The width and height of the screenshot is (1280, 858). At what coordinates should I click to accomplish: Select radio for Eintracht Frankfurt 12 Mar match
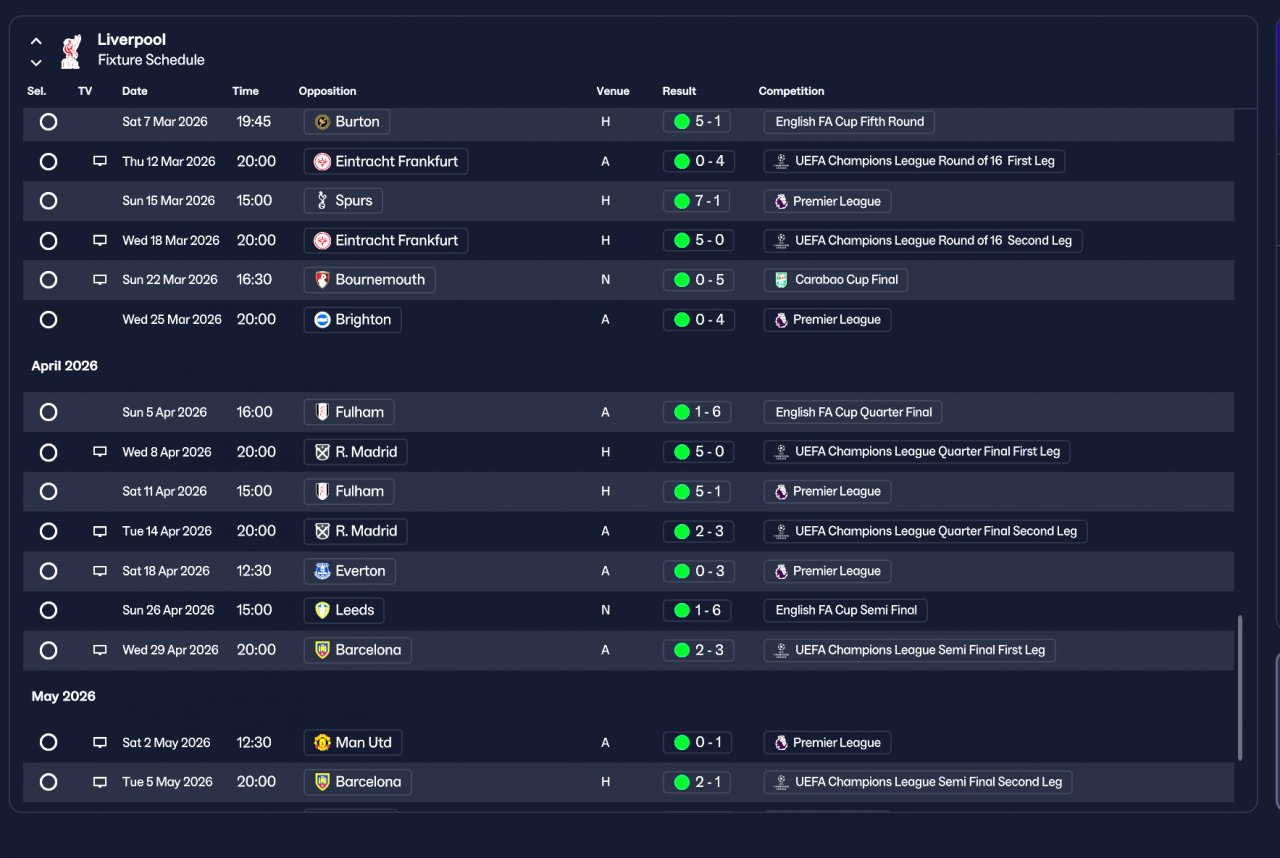pyautogui.click(x=48, y=161)
